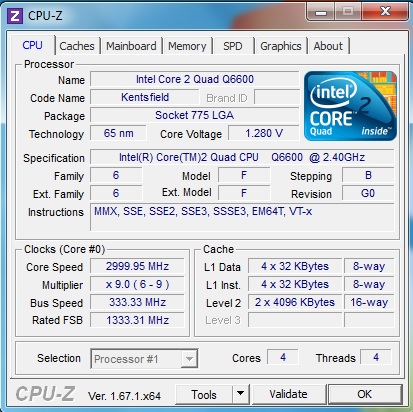Viewport: 413px width, 412px height.
Task: Open the Memory tab
Action: pos(187,46)
